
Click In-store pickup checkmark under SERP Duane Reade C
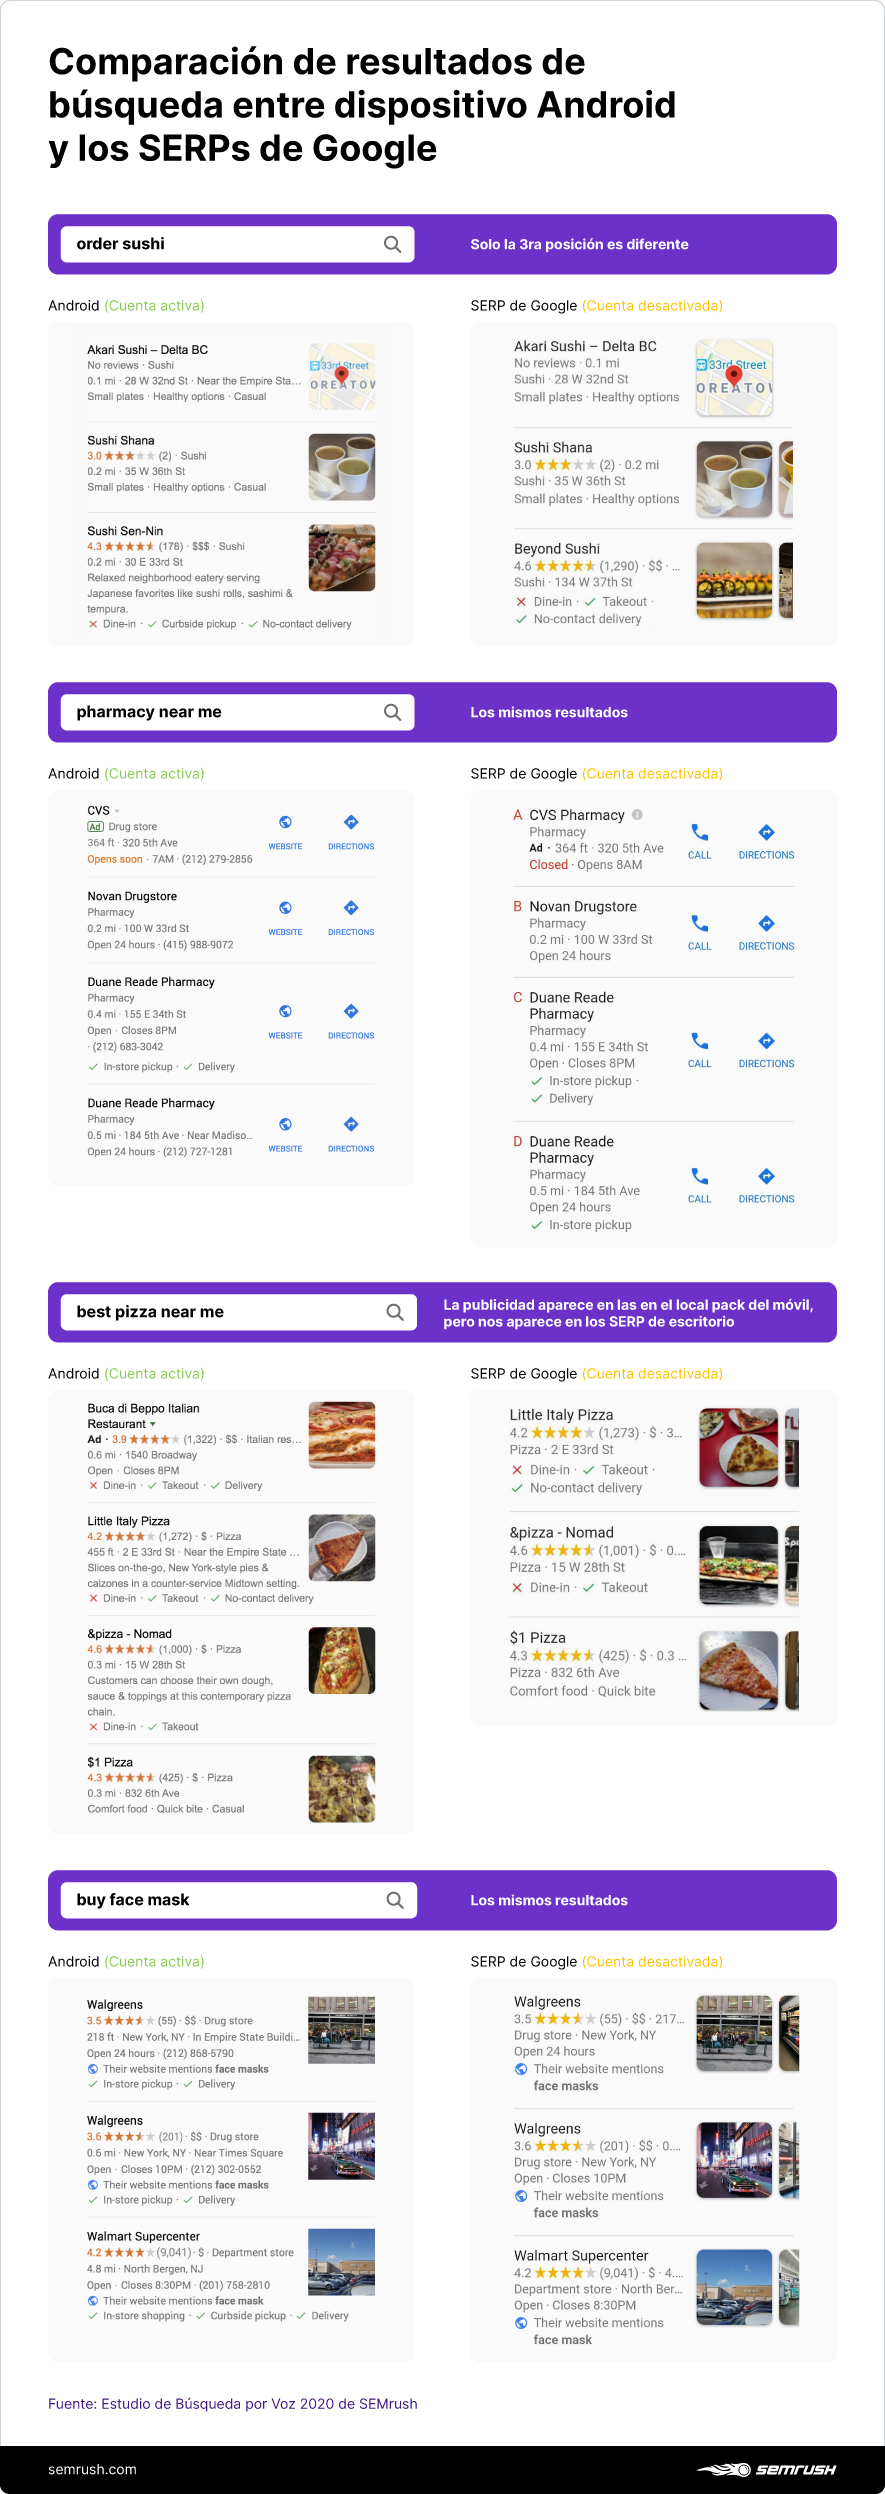pos(536,1081)
